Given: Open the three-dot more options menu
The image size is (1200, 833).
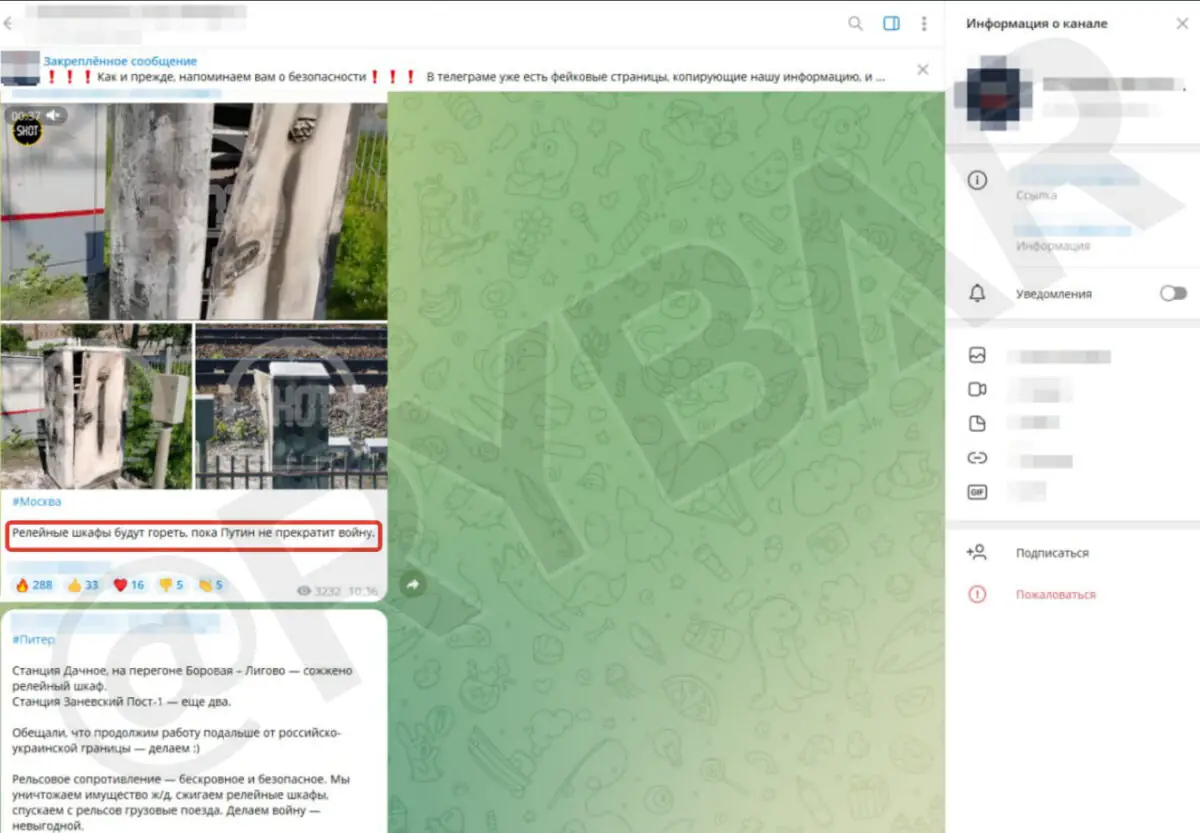Looking at the screenshot, I should pos(924,23).
